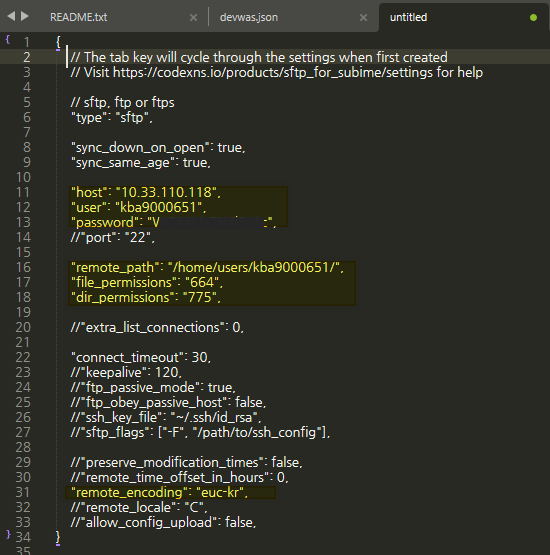The image size is (550, 555).
Task: Click the opening brace on line 1
Action: (58, 42)
